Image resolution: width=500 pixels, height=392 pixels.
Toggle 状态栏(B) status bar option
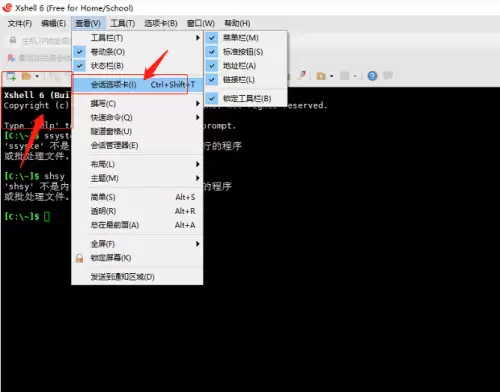pyautogui.click(x=137, y=66)
